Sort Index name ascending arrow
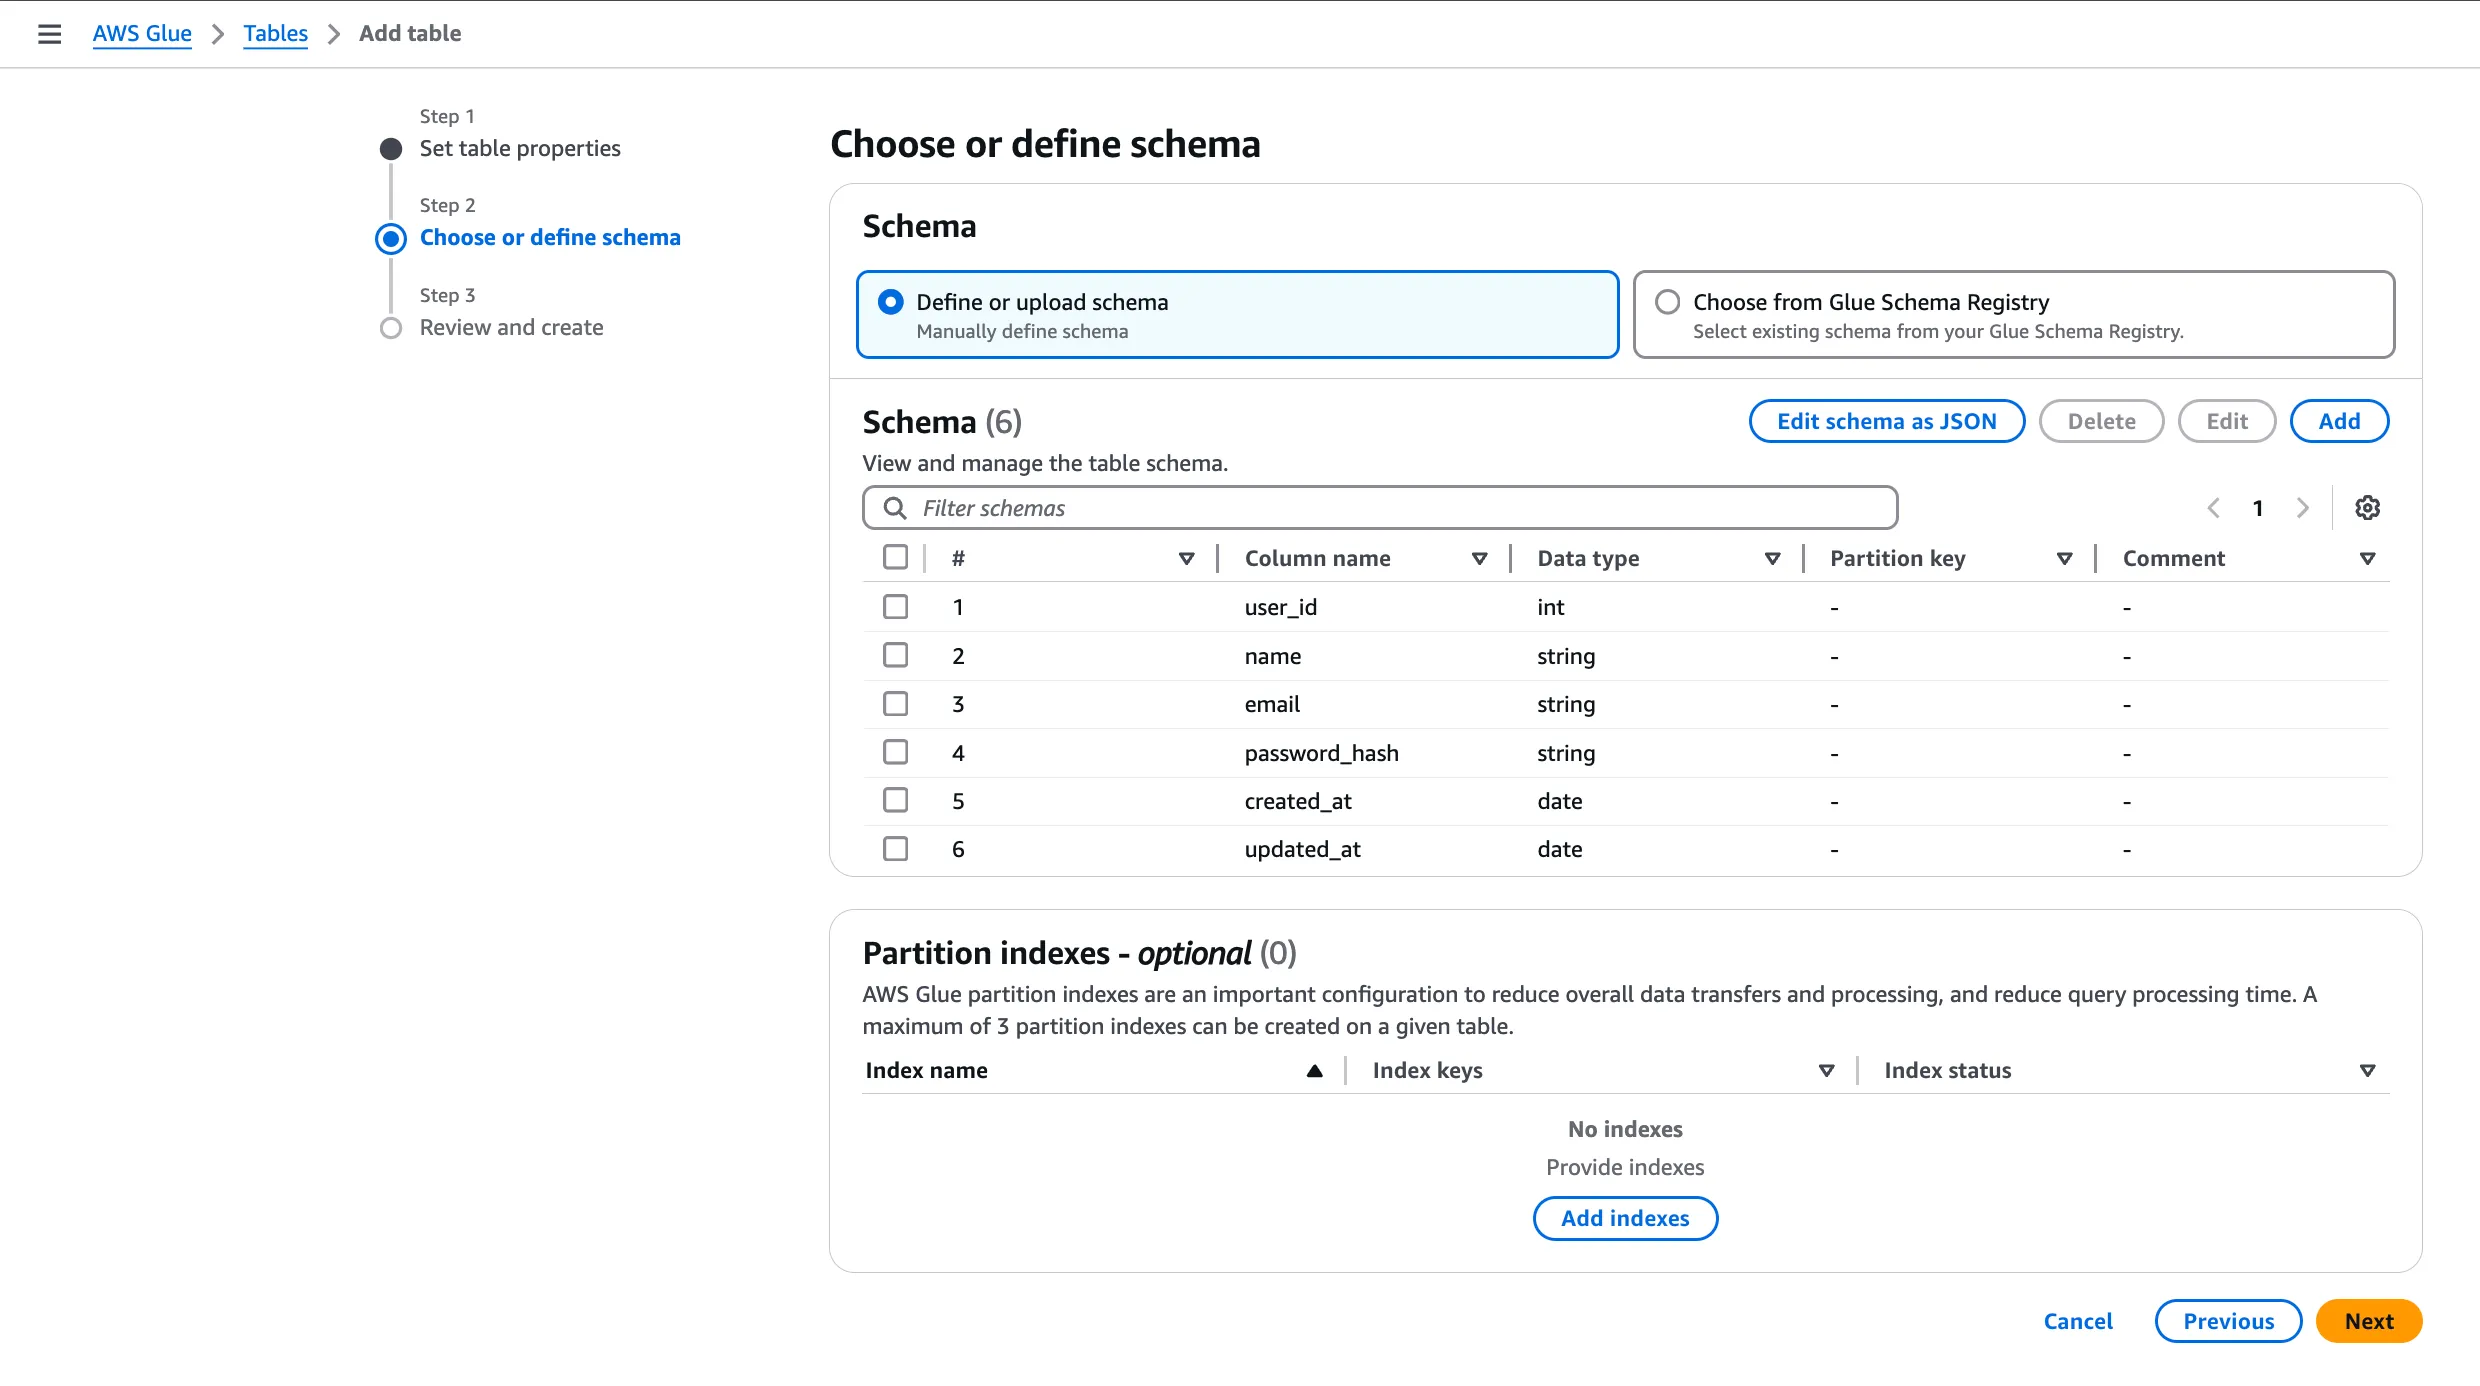2480x1386 pixels. (1314, 1071)
